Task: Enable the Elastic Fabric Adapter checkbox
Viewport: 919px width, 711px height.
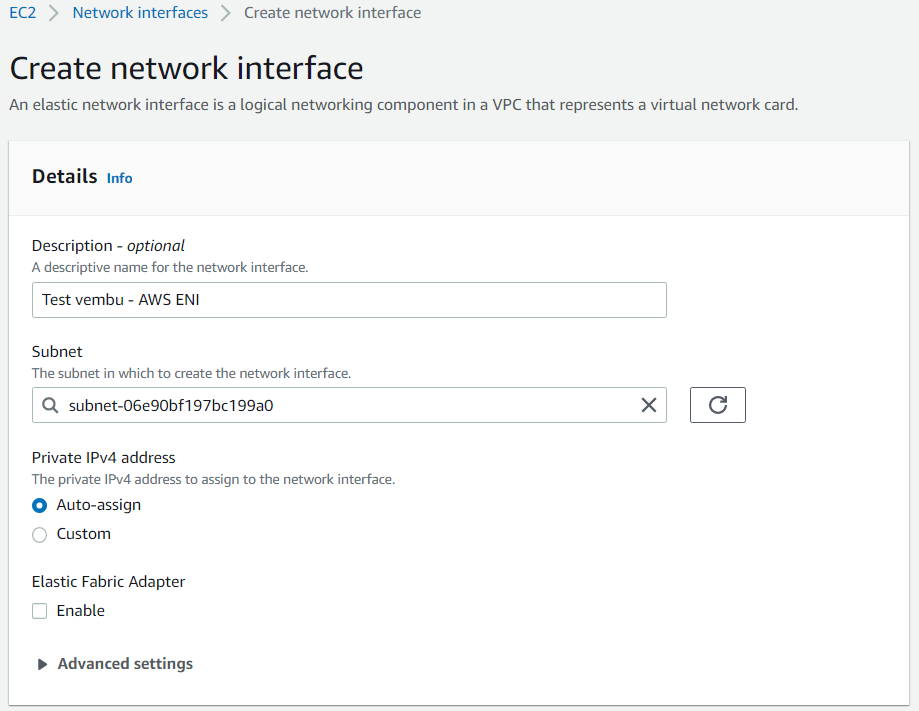Action: pos(39,611)
